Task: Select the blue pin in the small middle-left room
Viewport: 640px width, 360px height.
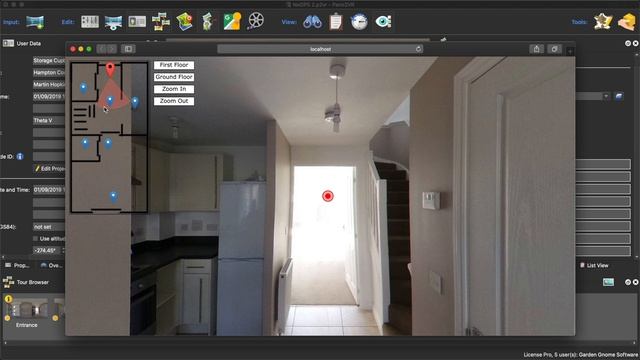Action: point(85,143)
